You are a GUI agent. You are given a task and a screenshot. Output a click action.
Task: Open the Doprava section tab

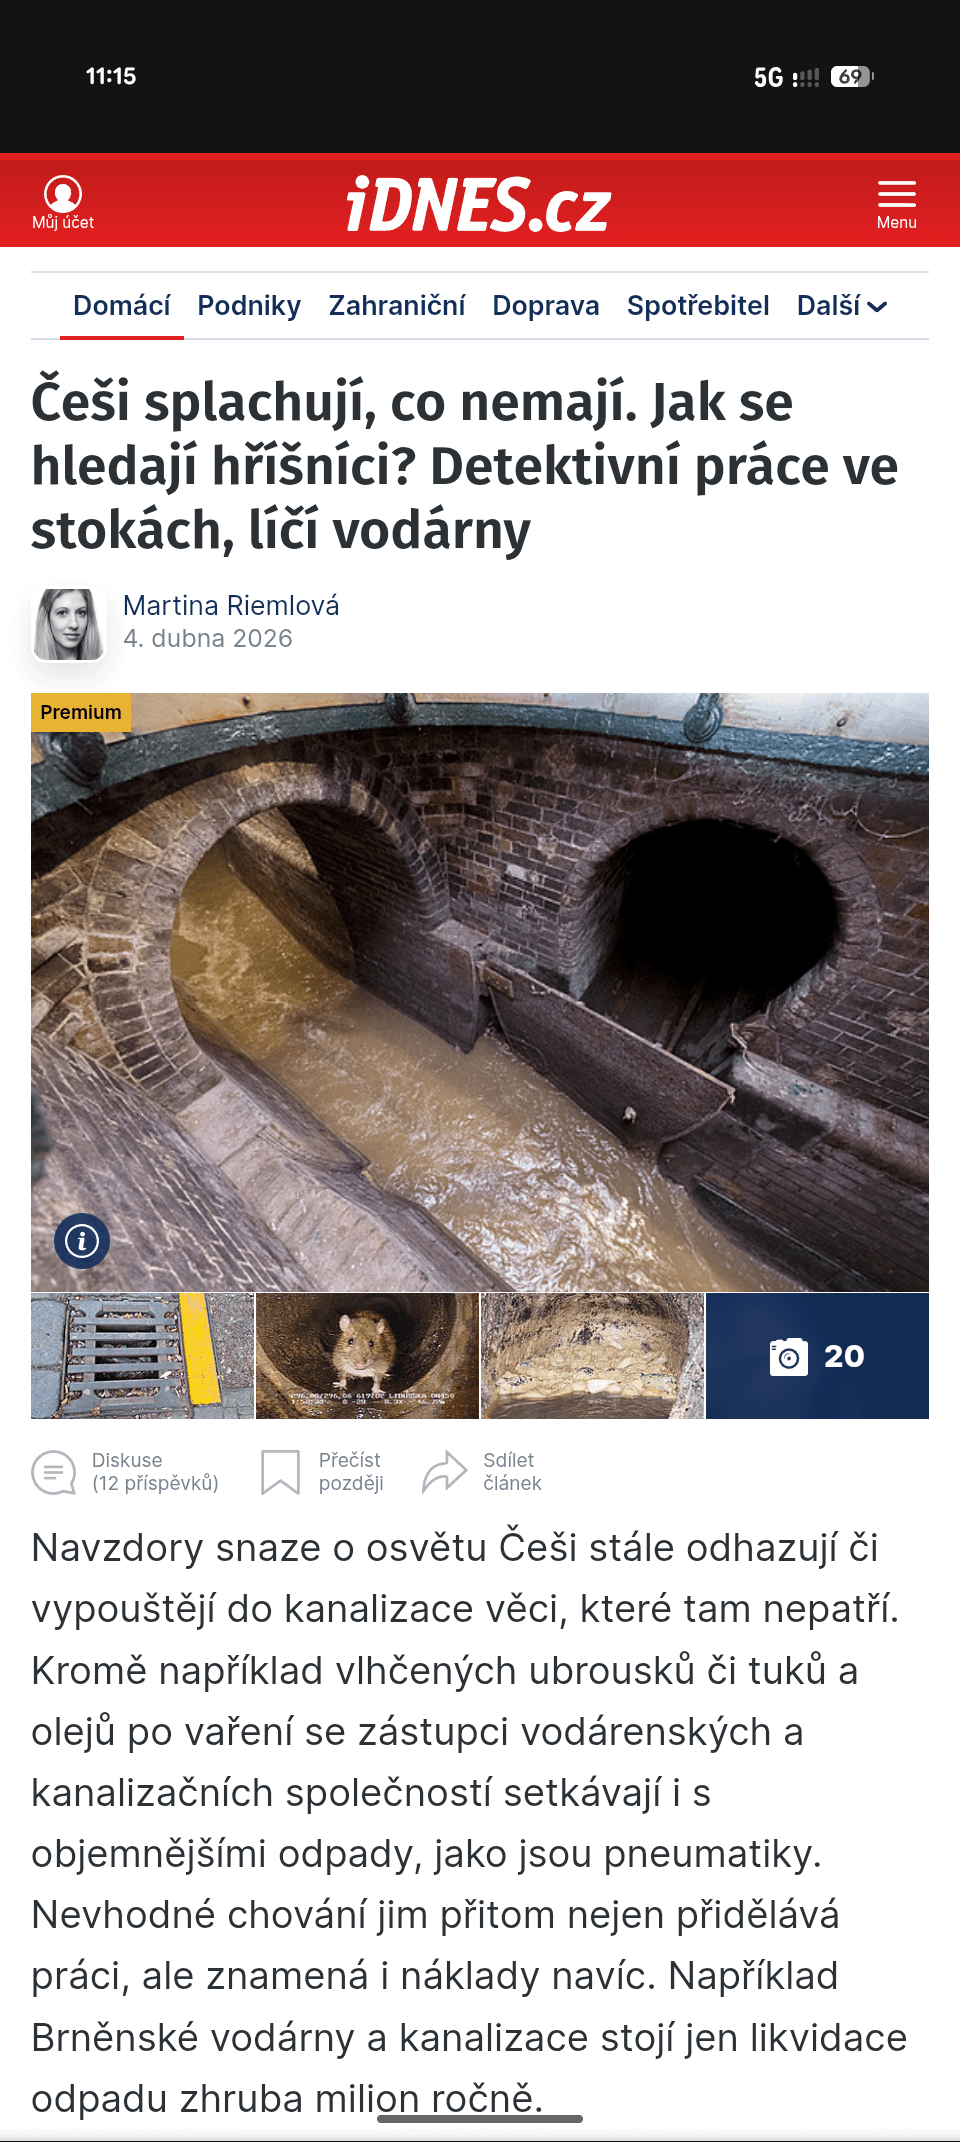[x=546, y=306]
